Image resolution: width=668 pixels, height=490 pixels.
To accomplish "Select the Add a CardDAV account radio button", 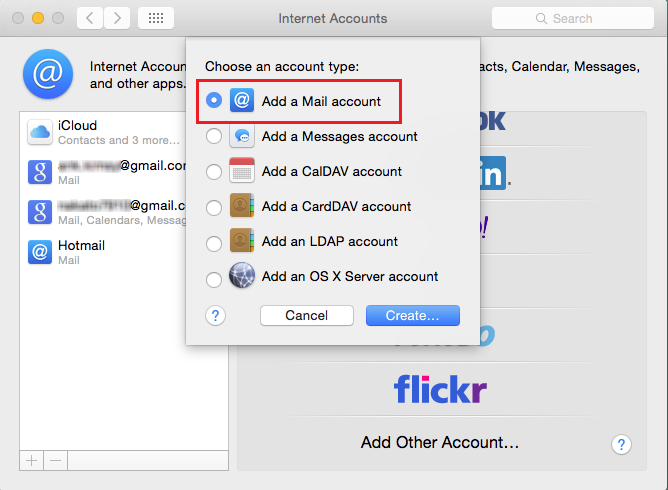I will click(214, 208).
